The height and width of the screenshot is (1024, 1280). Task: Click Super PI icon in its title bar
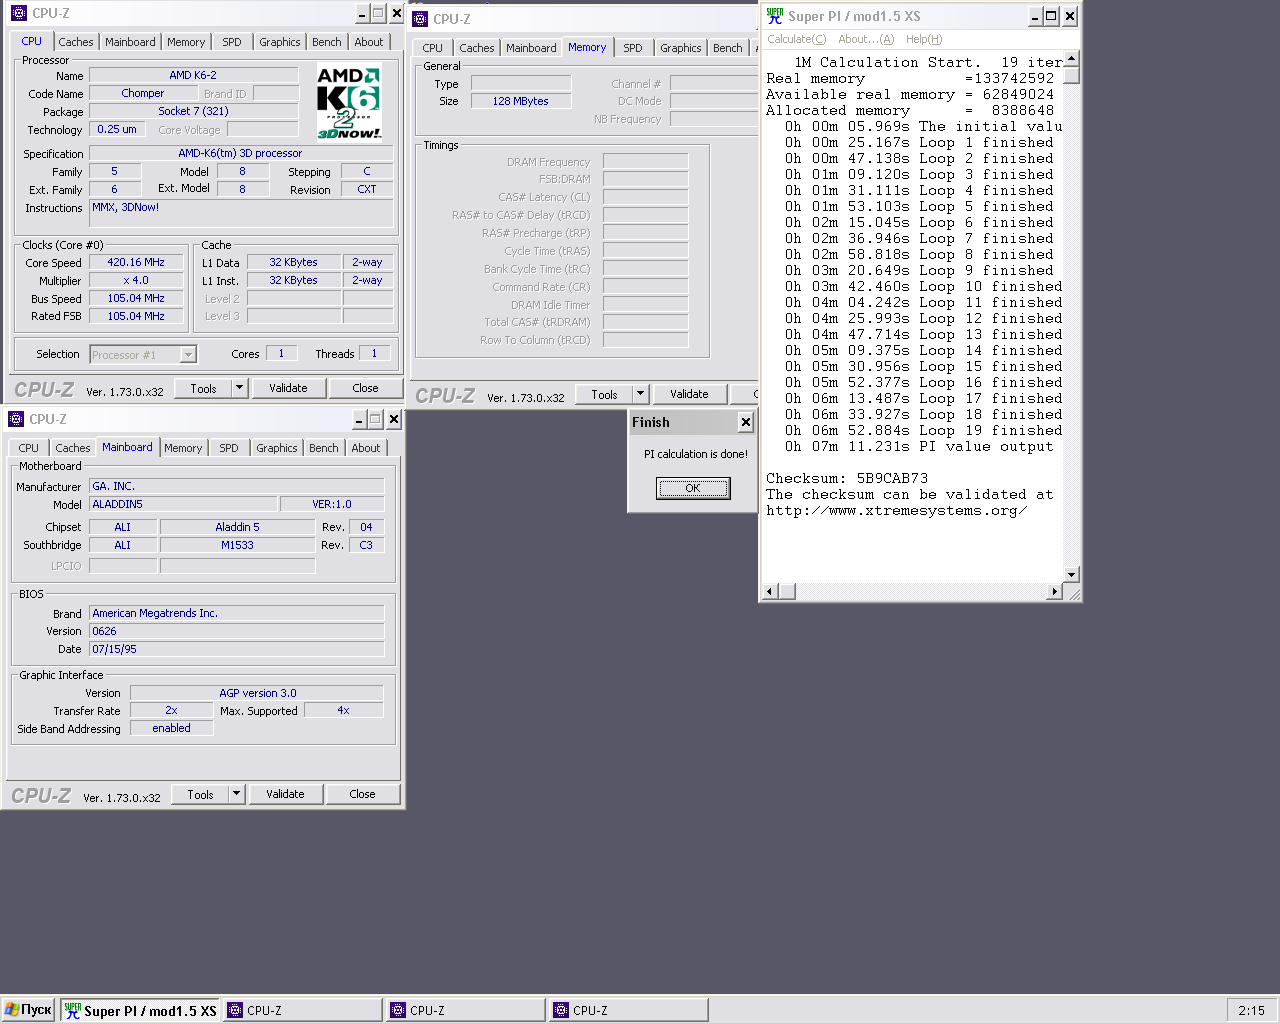click(775, 16)
